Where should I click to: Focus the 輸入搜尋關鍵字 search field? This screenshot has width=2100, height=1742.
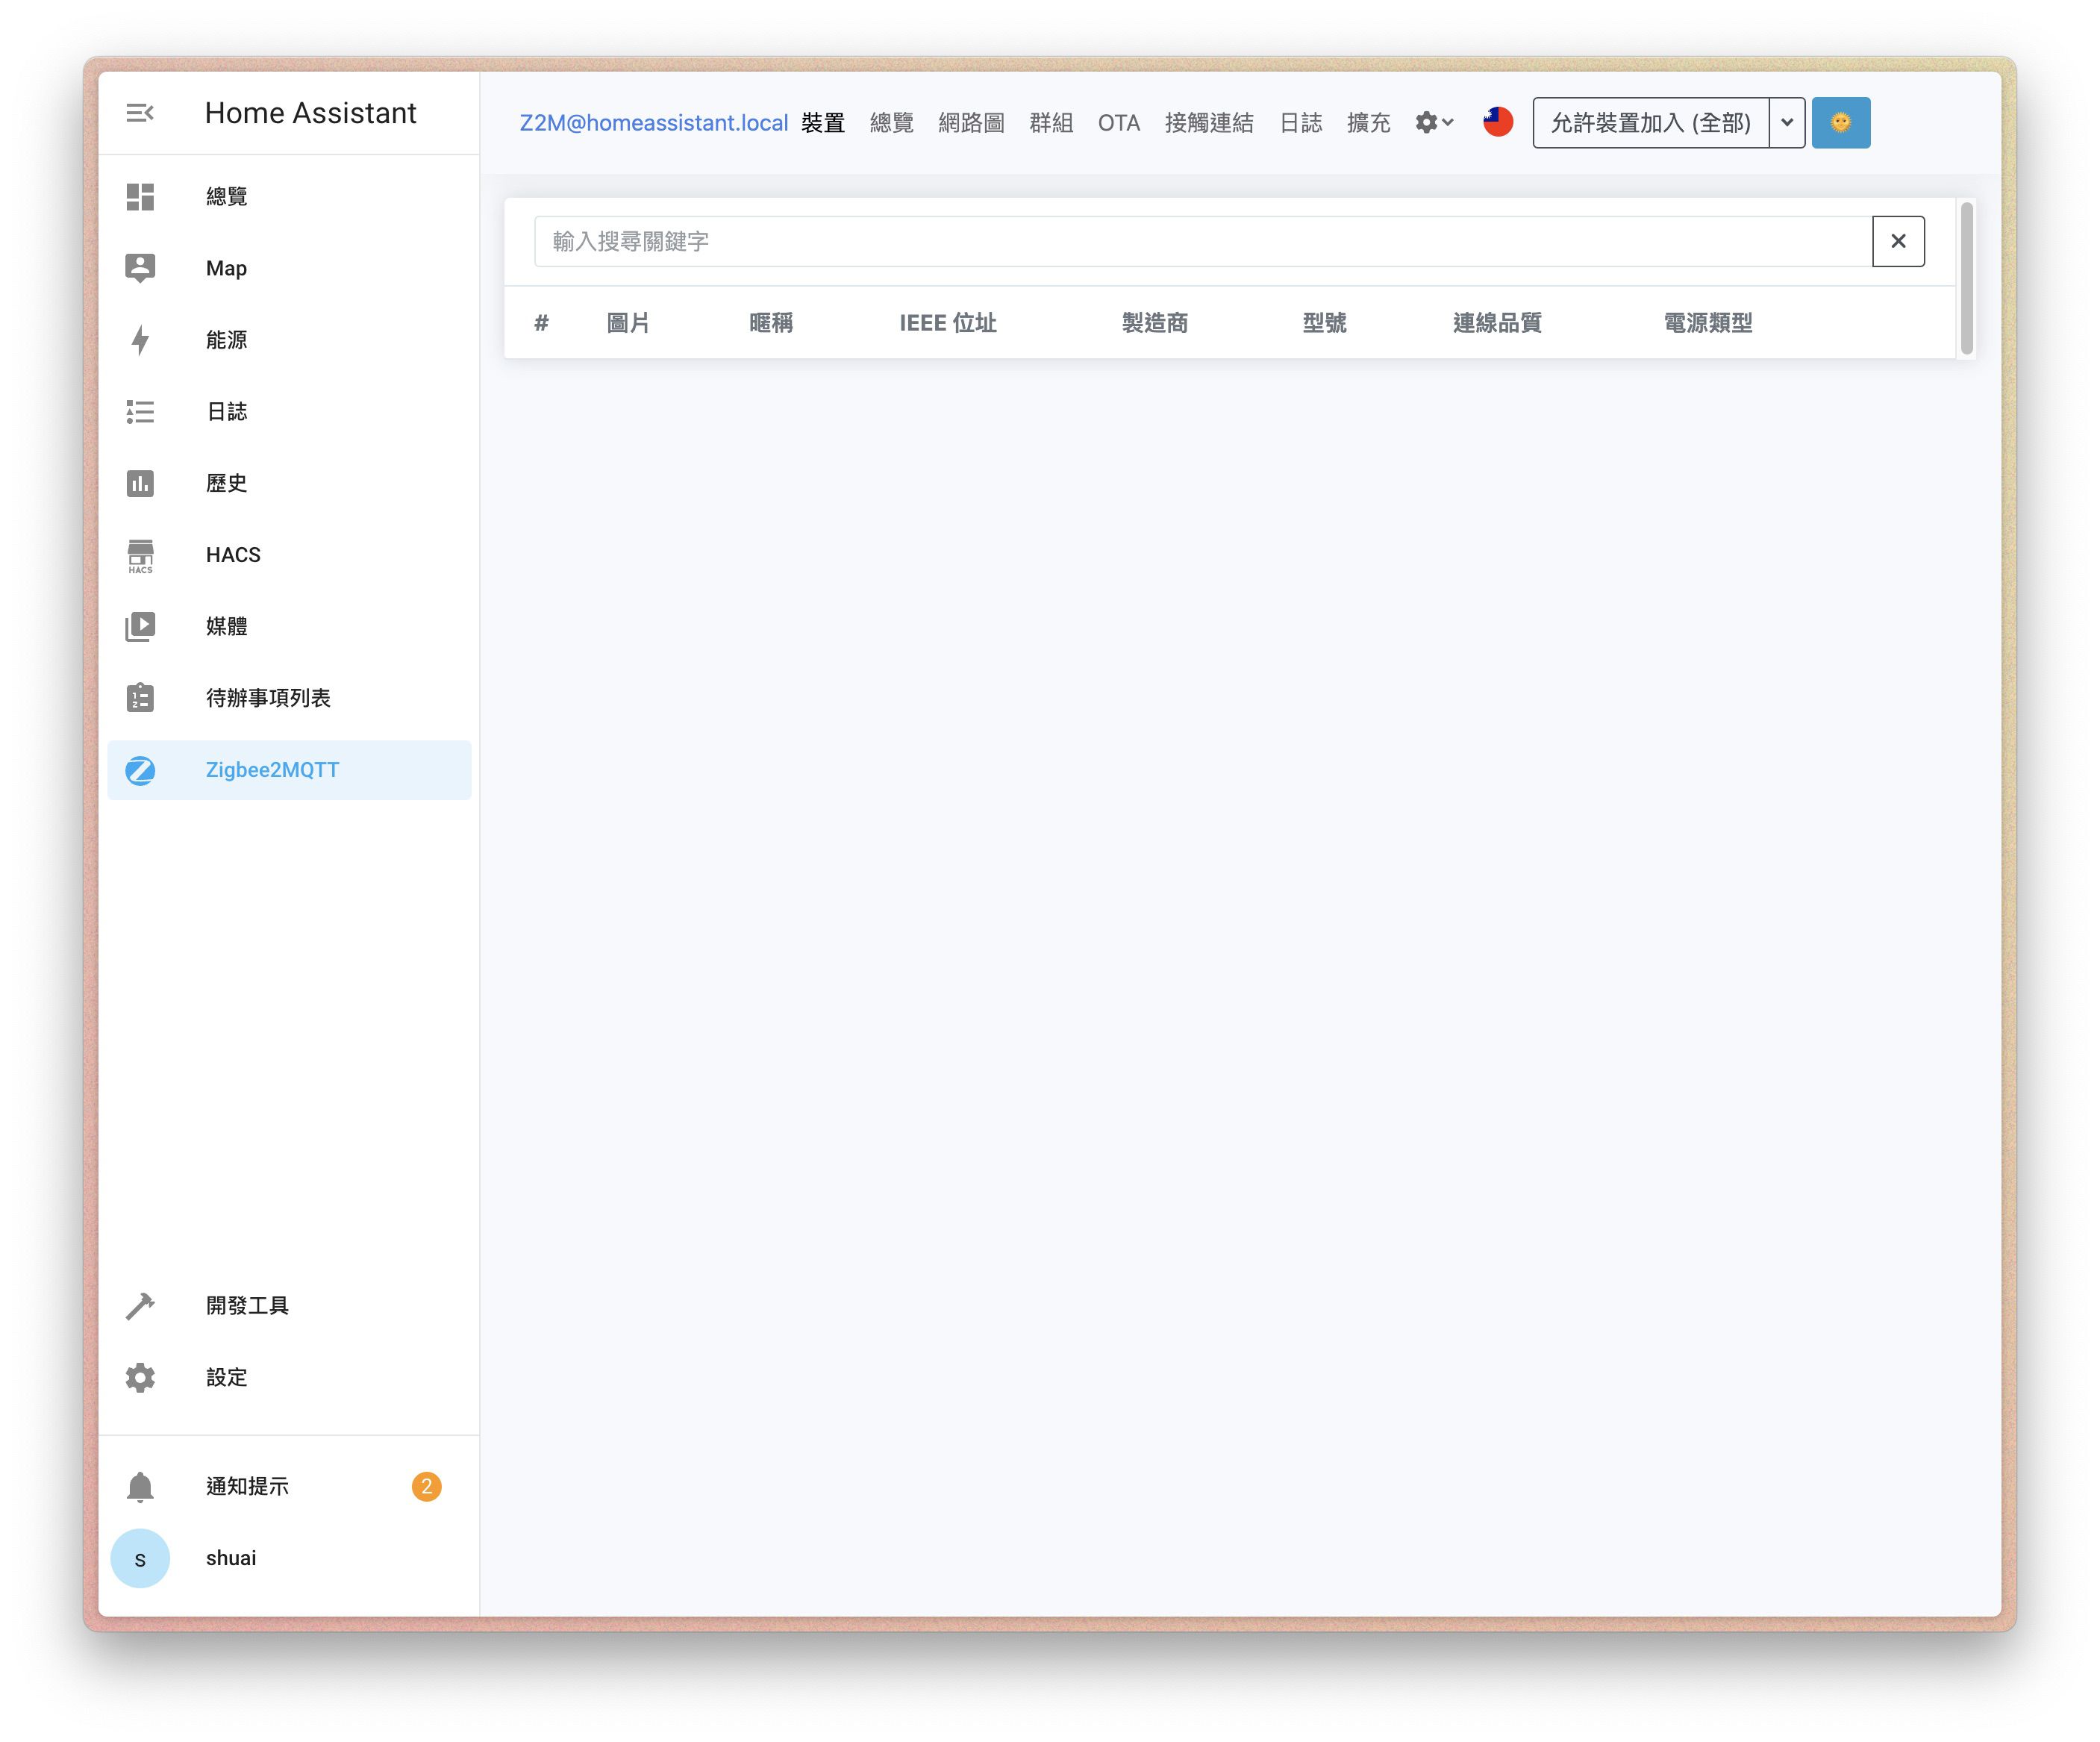click(1203, 241)
